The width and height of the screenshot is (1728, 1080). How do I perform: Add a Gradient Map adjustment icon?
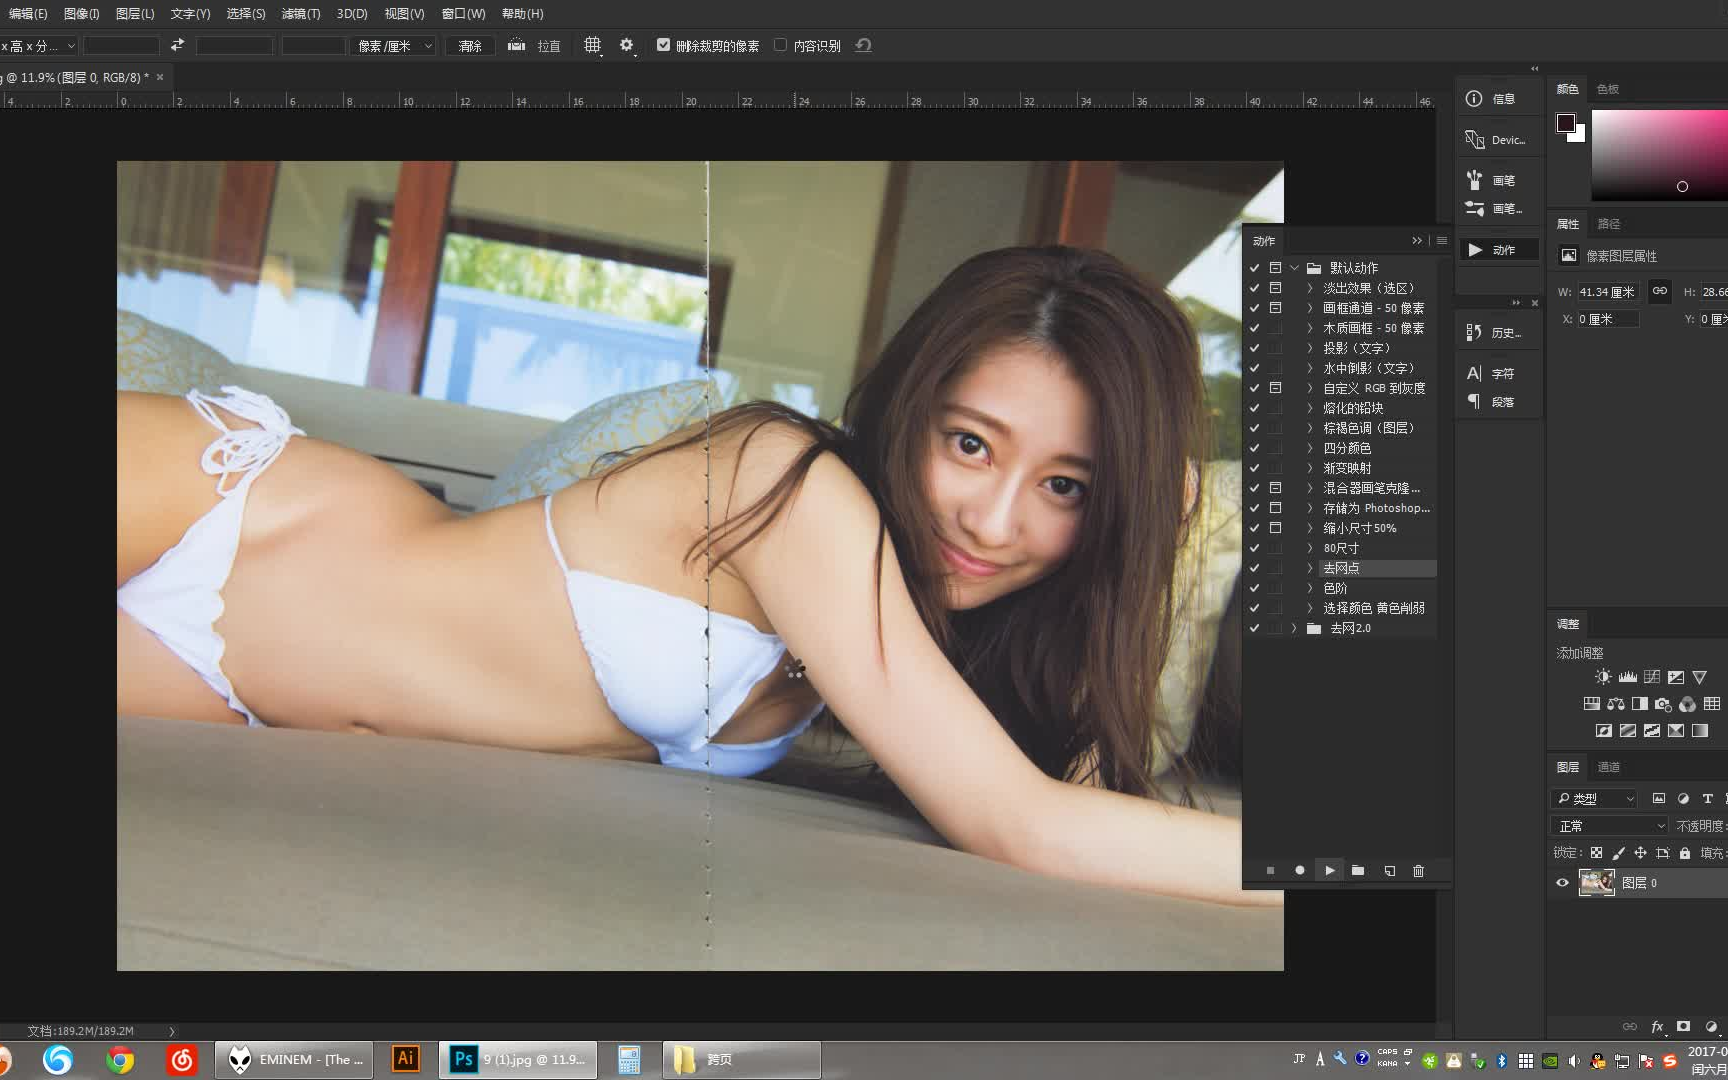tap(1700, 731)
